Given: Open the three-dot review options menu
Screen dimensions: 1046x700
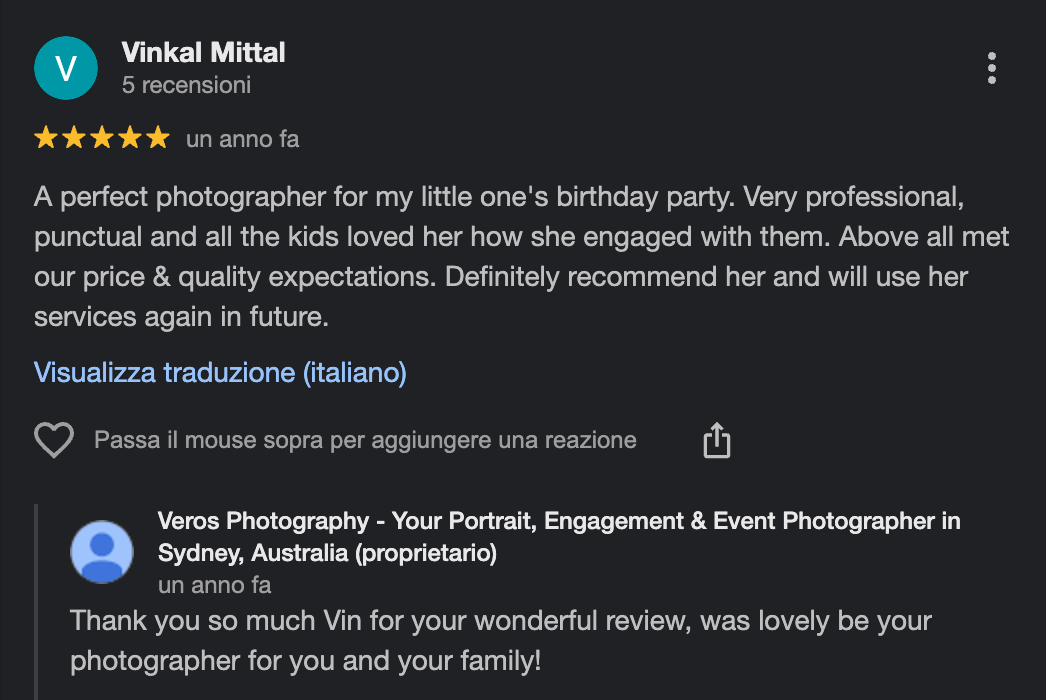Looking at the screenshot, I should (x=991, y=68).
